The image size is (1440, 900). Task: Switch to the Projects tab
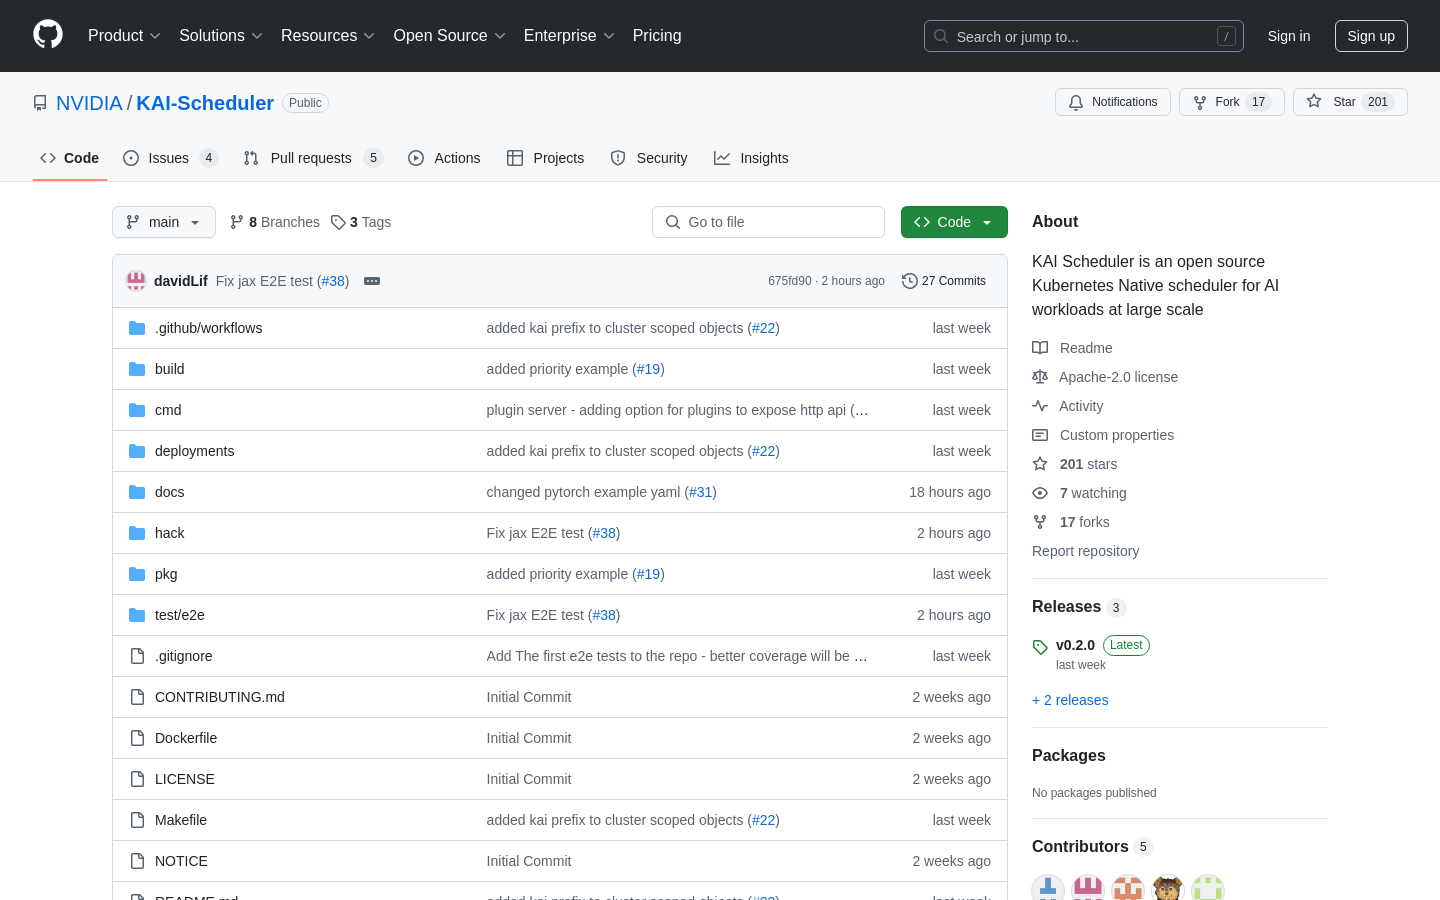[545, 158]
